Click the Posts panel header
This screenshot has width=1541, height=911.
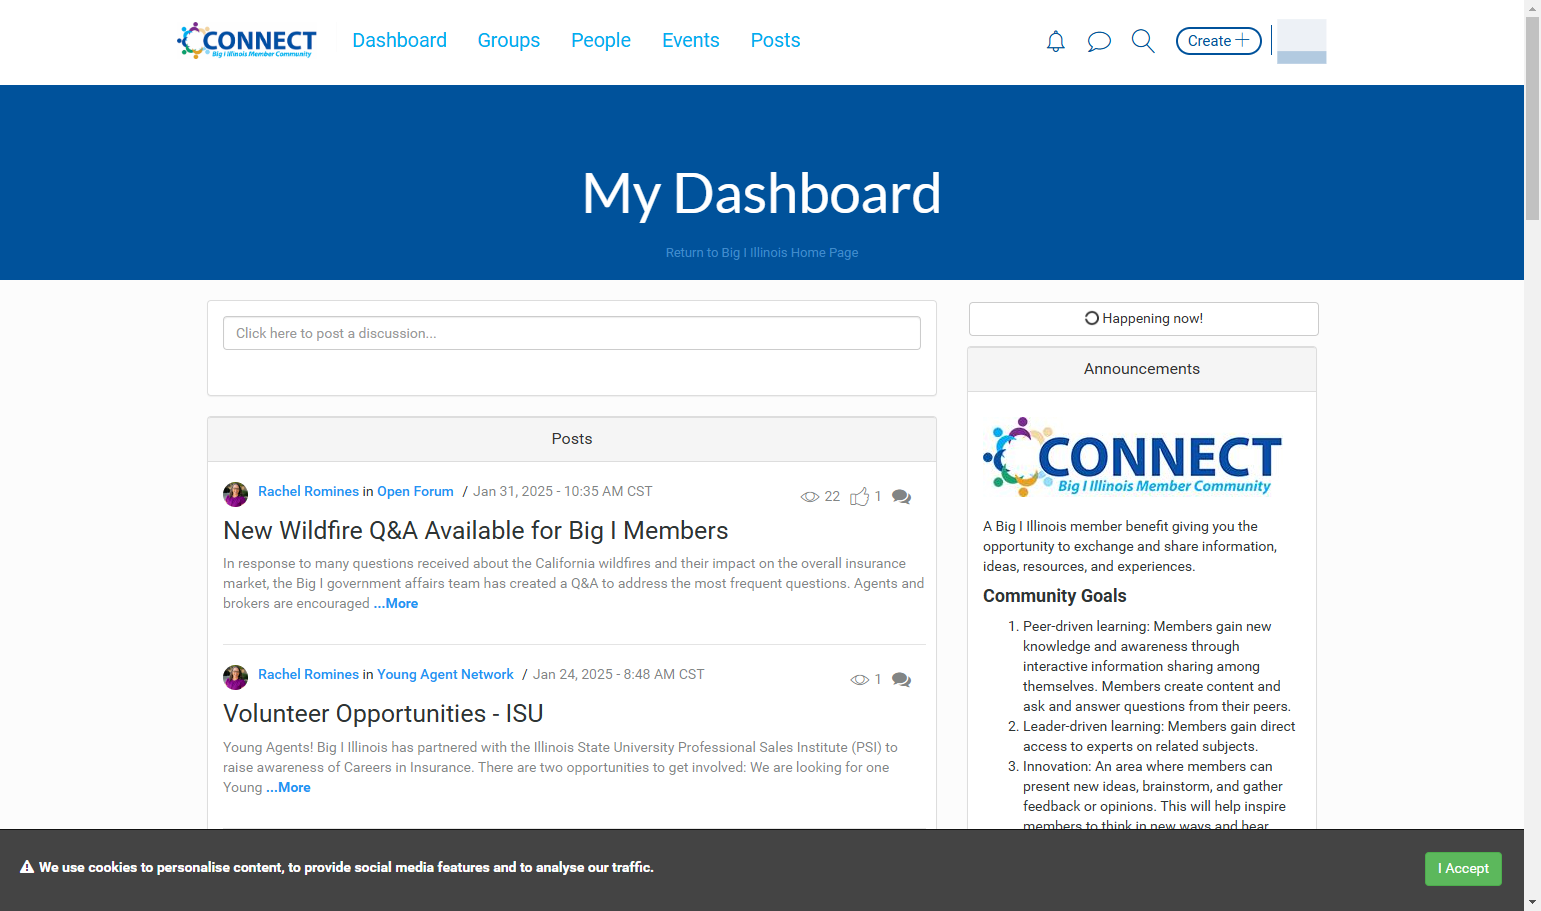[x=572, y=439]
